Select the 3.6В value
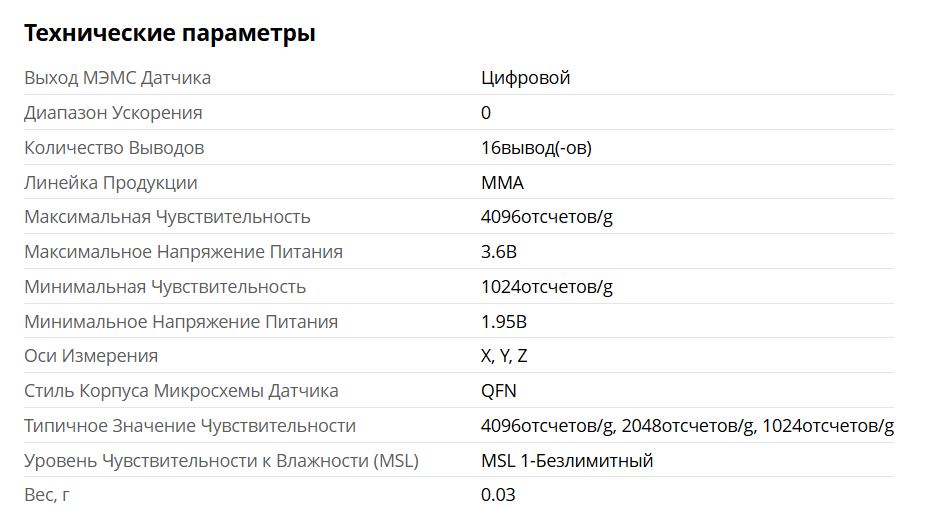This screenshot has height=520, width=926. point(498,251)
